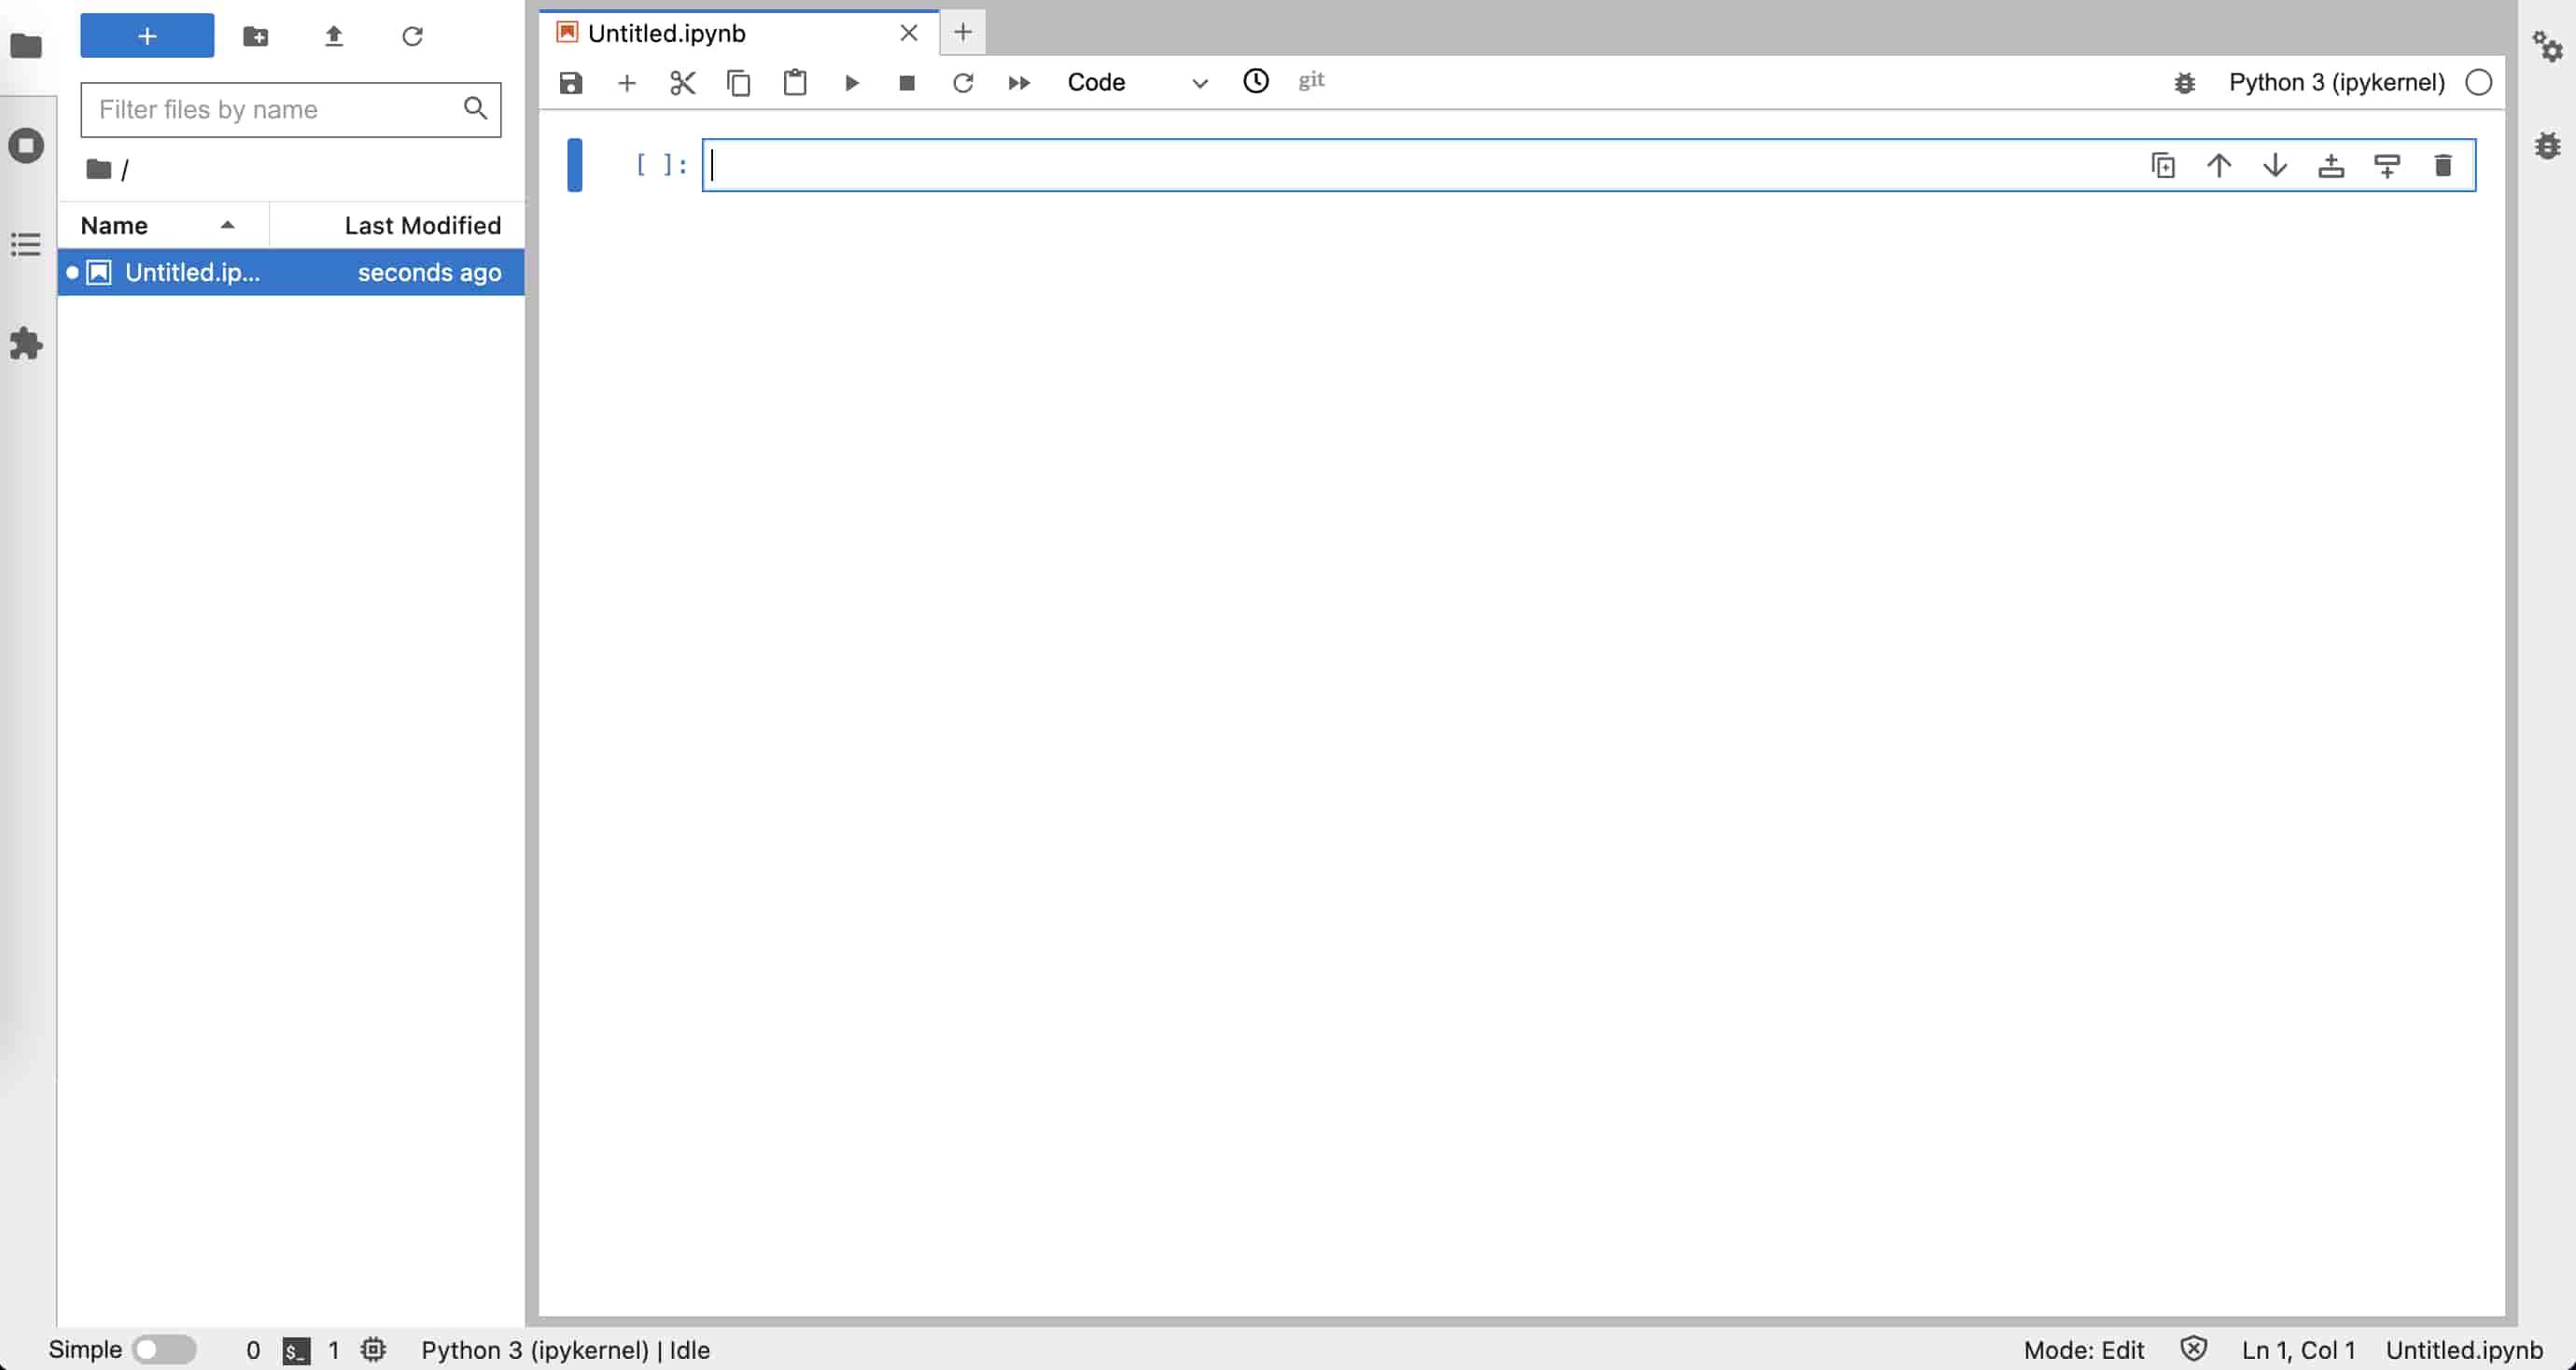Open the cell type Code dropdown
Image resolution: width=2576 pixels, height=1370 pixels.
1138,82
